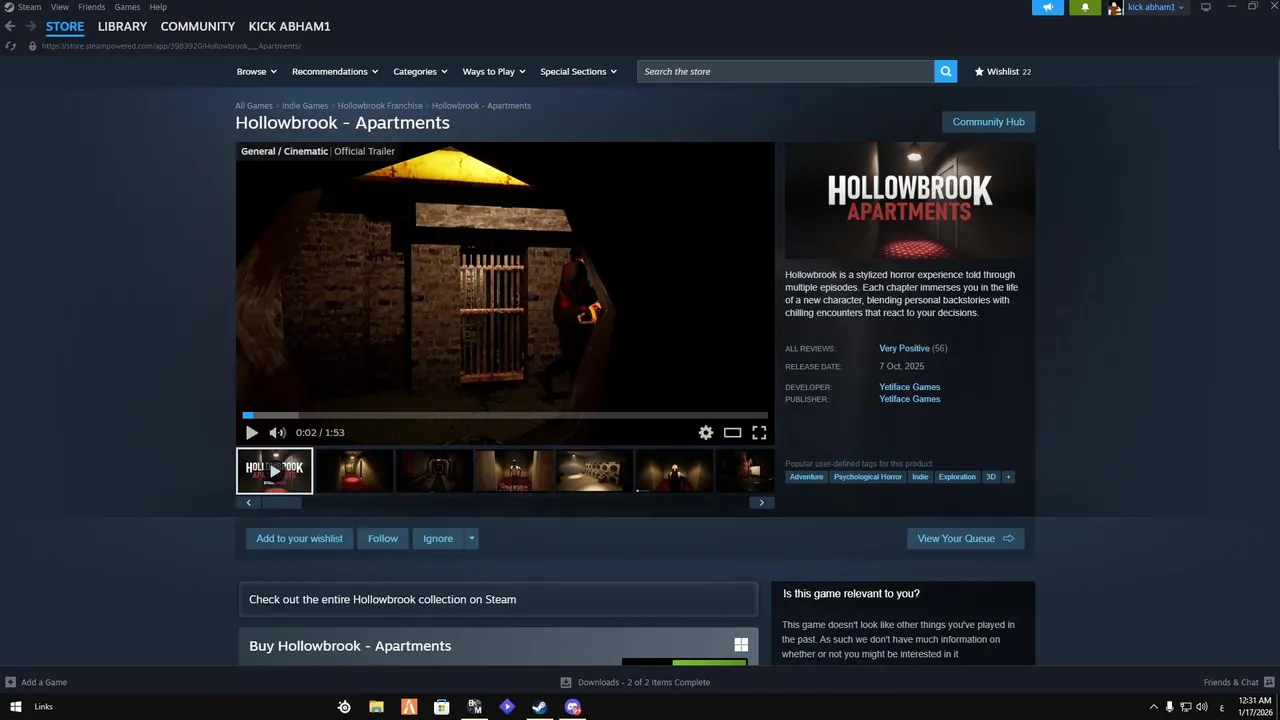The height and width of the screenshot is (720, 1280).
Task: Open the Windows Start button
Action: [15, 707]
